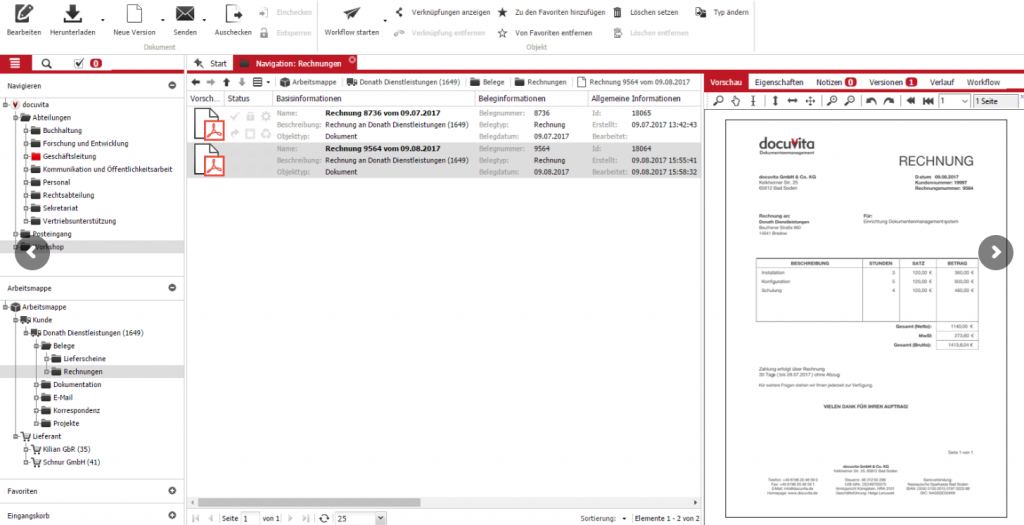Image resolution: width=1024 pixels, height=525 pixels.
Task: Collapse the Navigieren panel
Action: 172,86
